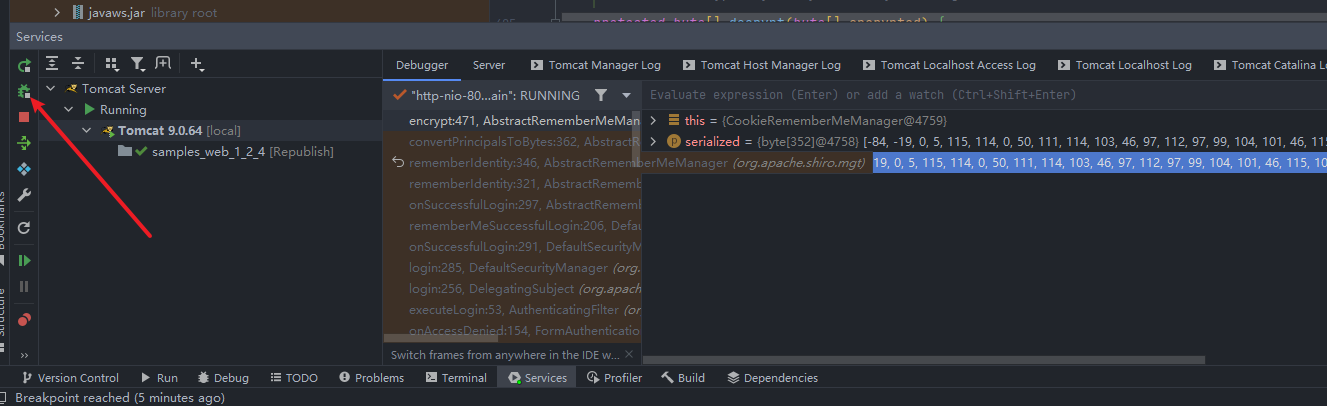Open the Terminal tool window

(x=456, y=378)
